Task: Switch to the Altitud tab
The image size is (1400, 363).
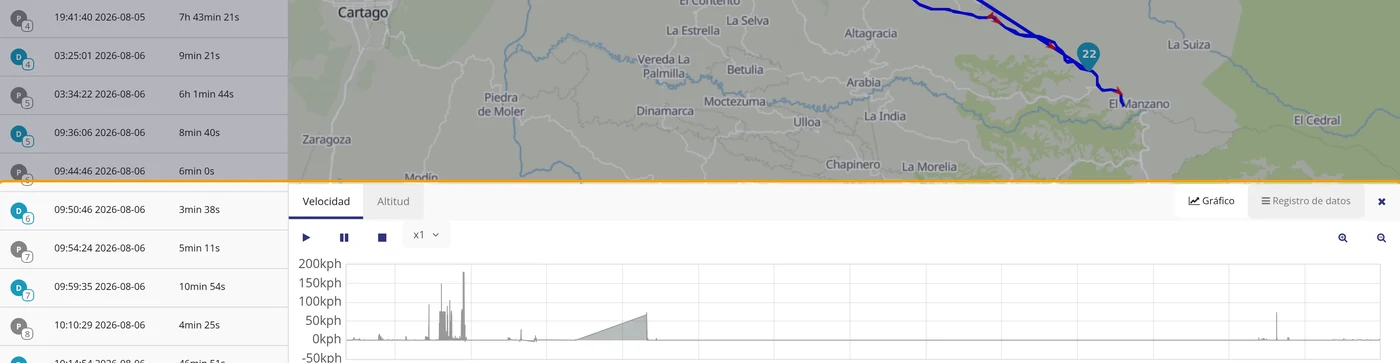Action: pos(393,201)
